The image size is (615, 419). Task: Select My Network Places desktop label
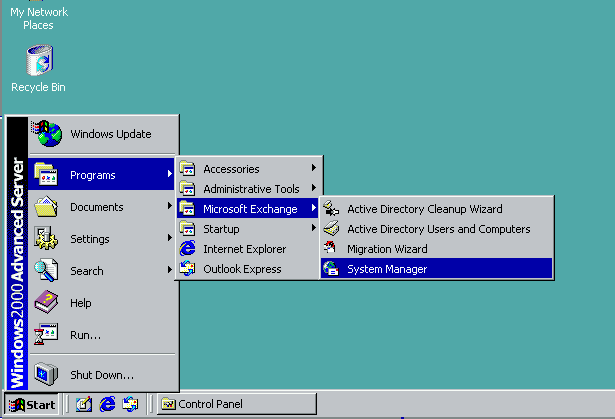pyautogui.click(x=39, y=18)
